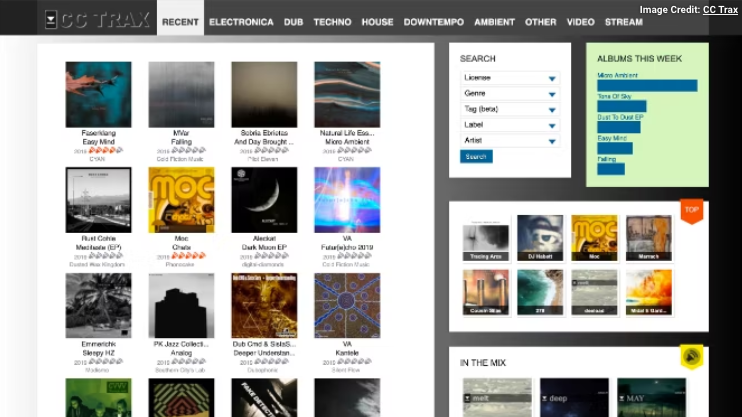The image size is (742, 417).
Task: Click the Dark Moon EP title text
Action: [264, 247]
